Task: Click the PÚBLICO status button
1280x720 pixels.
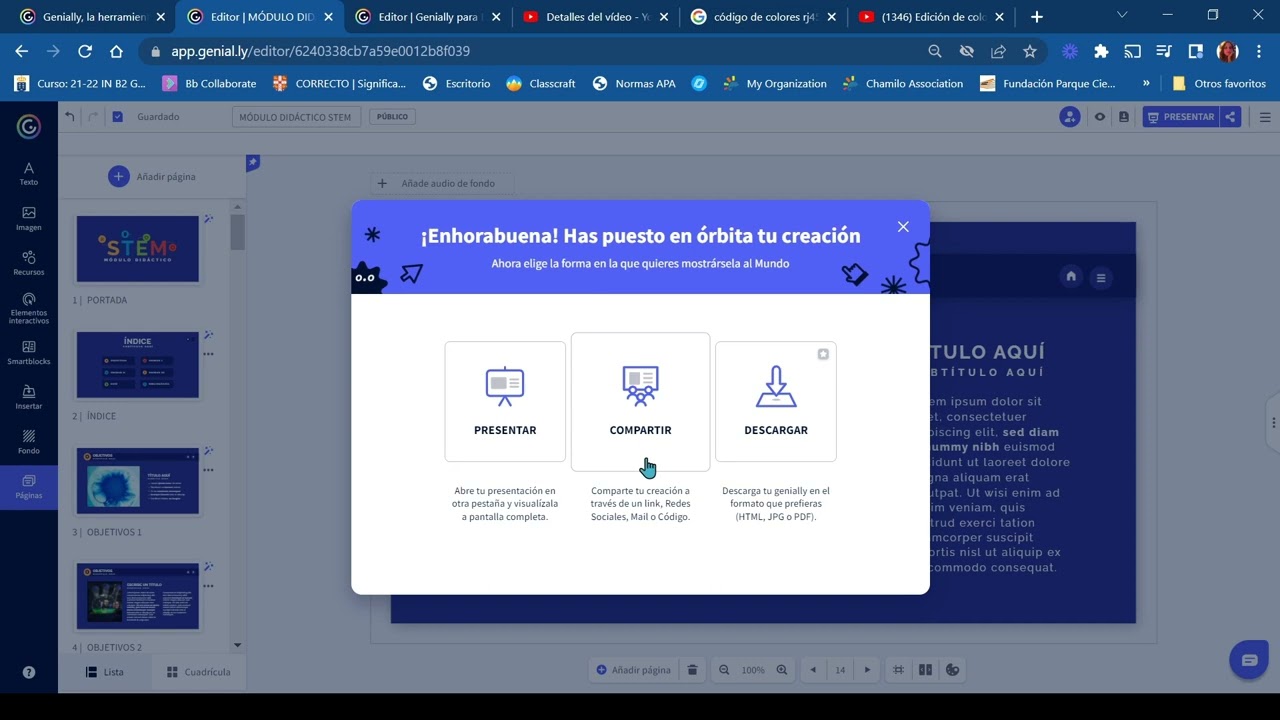Action: [392, 117]
